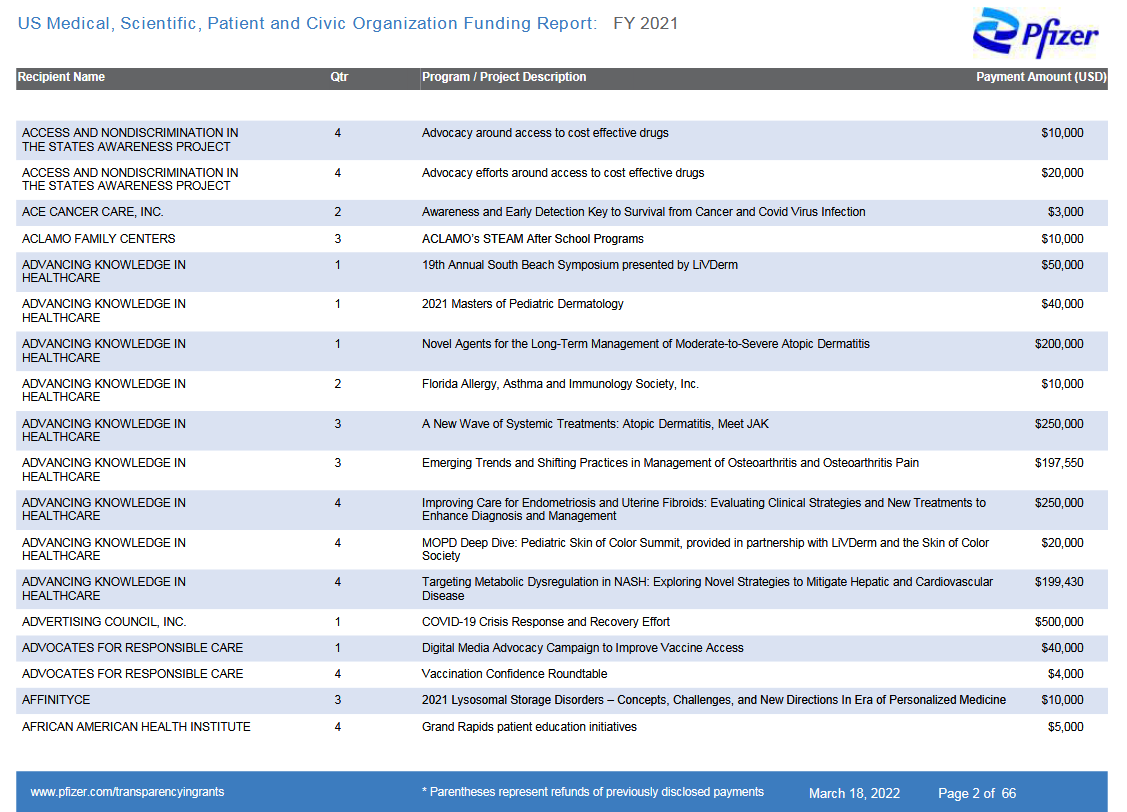
Task: Click 'Advocacy around access to cost effective drugs'
Action: (x=545, y=133)
